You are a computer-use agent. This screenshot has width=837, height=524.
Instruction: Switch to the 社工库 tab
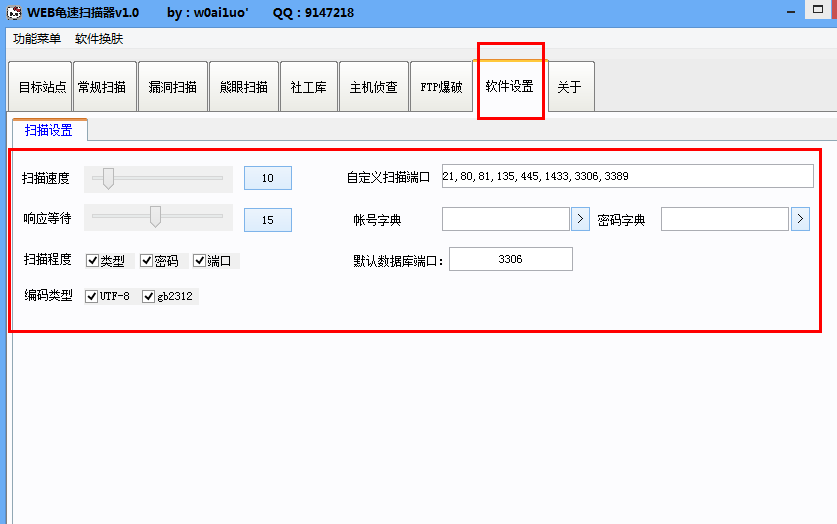pos(309,87)
